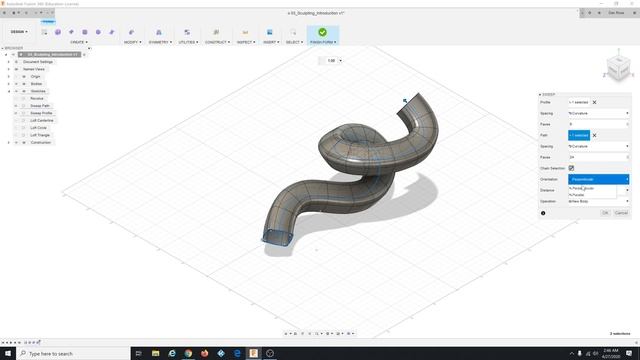Show the Loft Circle sketch

click(16, 128)
